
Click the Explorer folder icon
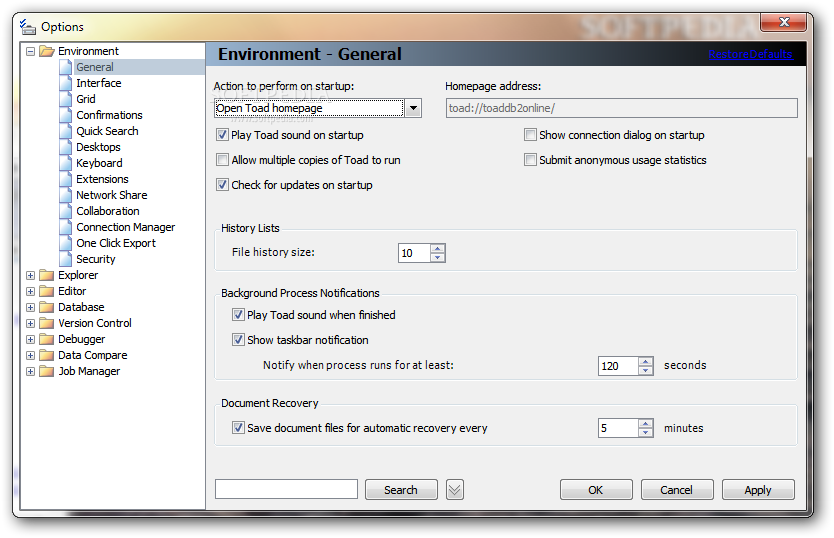[x=47, y=275]
